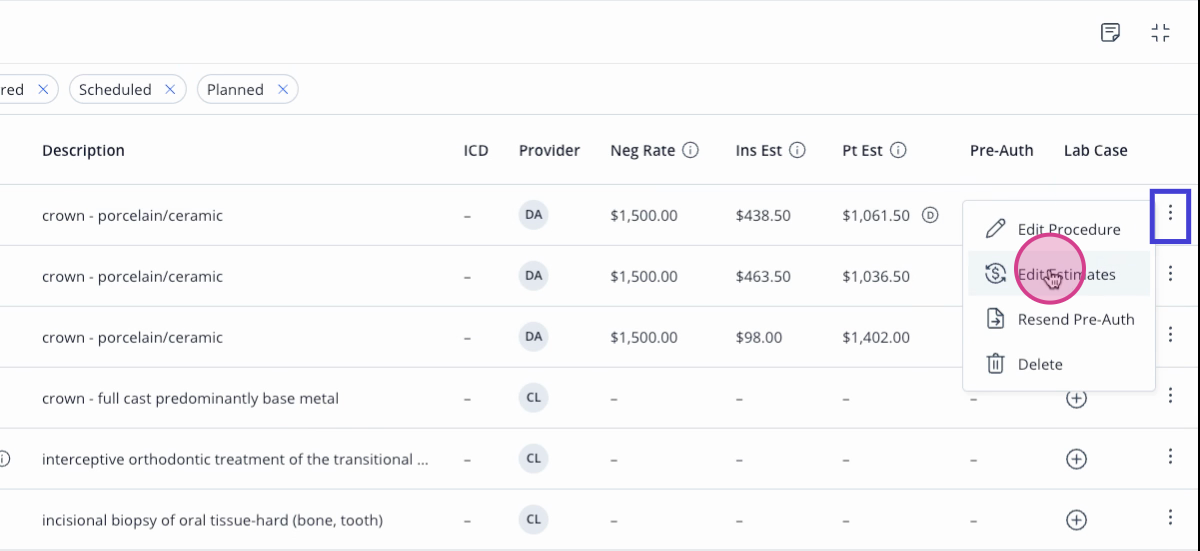
Task: Choose Resend Pre-Auth from context menu
Action: tap(1059, 319)
